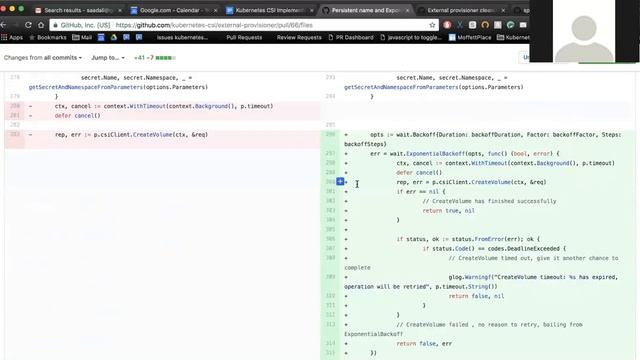Click the added wait.Backoff opts line
This screenshot has width=640, height=360.
point(483,139)
